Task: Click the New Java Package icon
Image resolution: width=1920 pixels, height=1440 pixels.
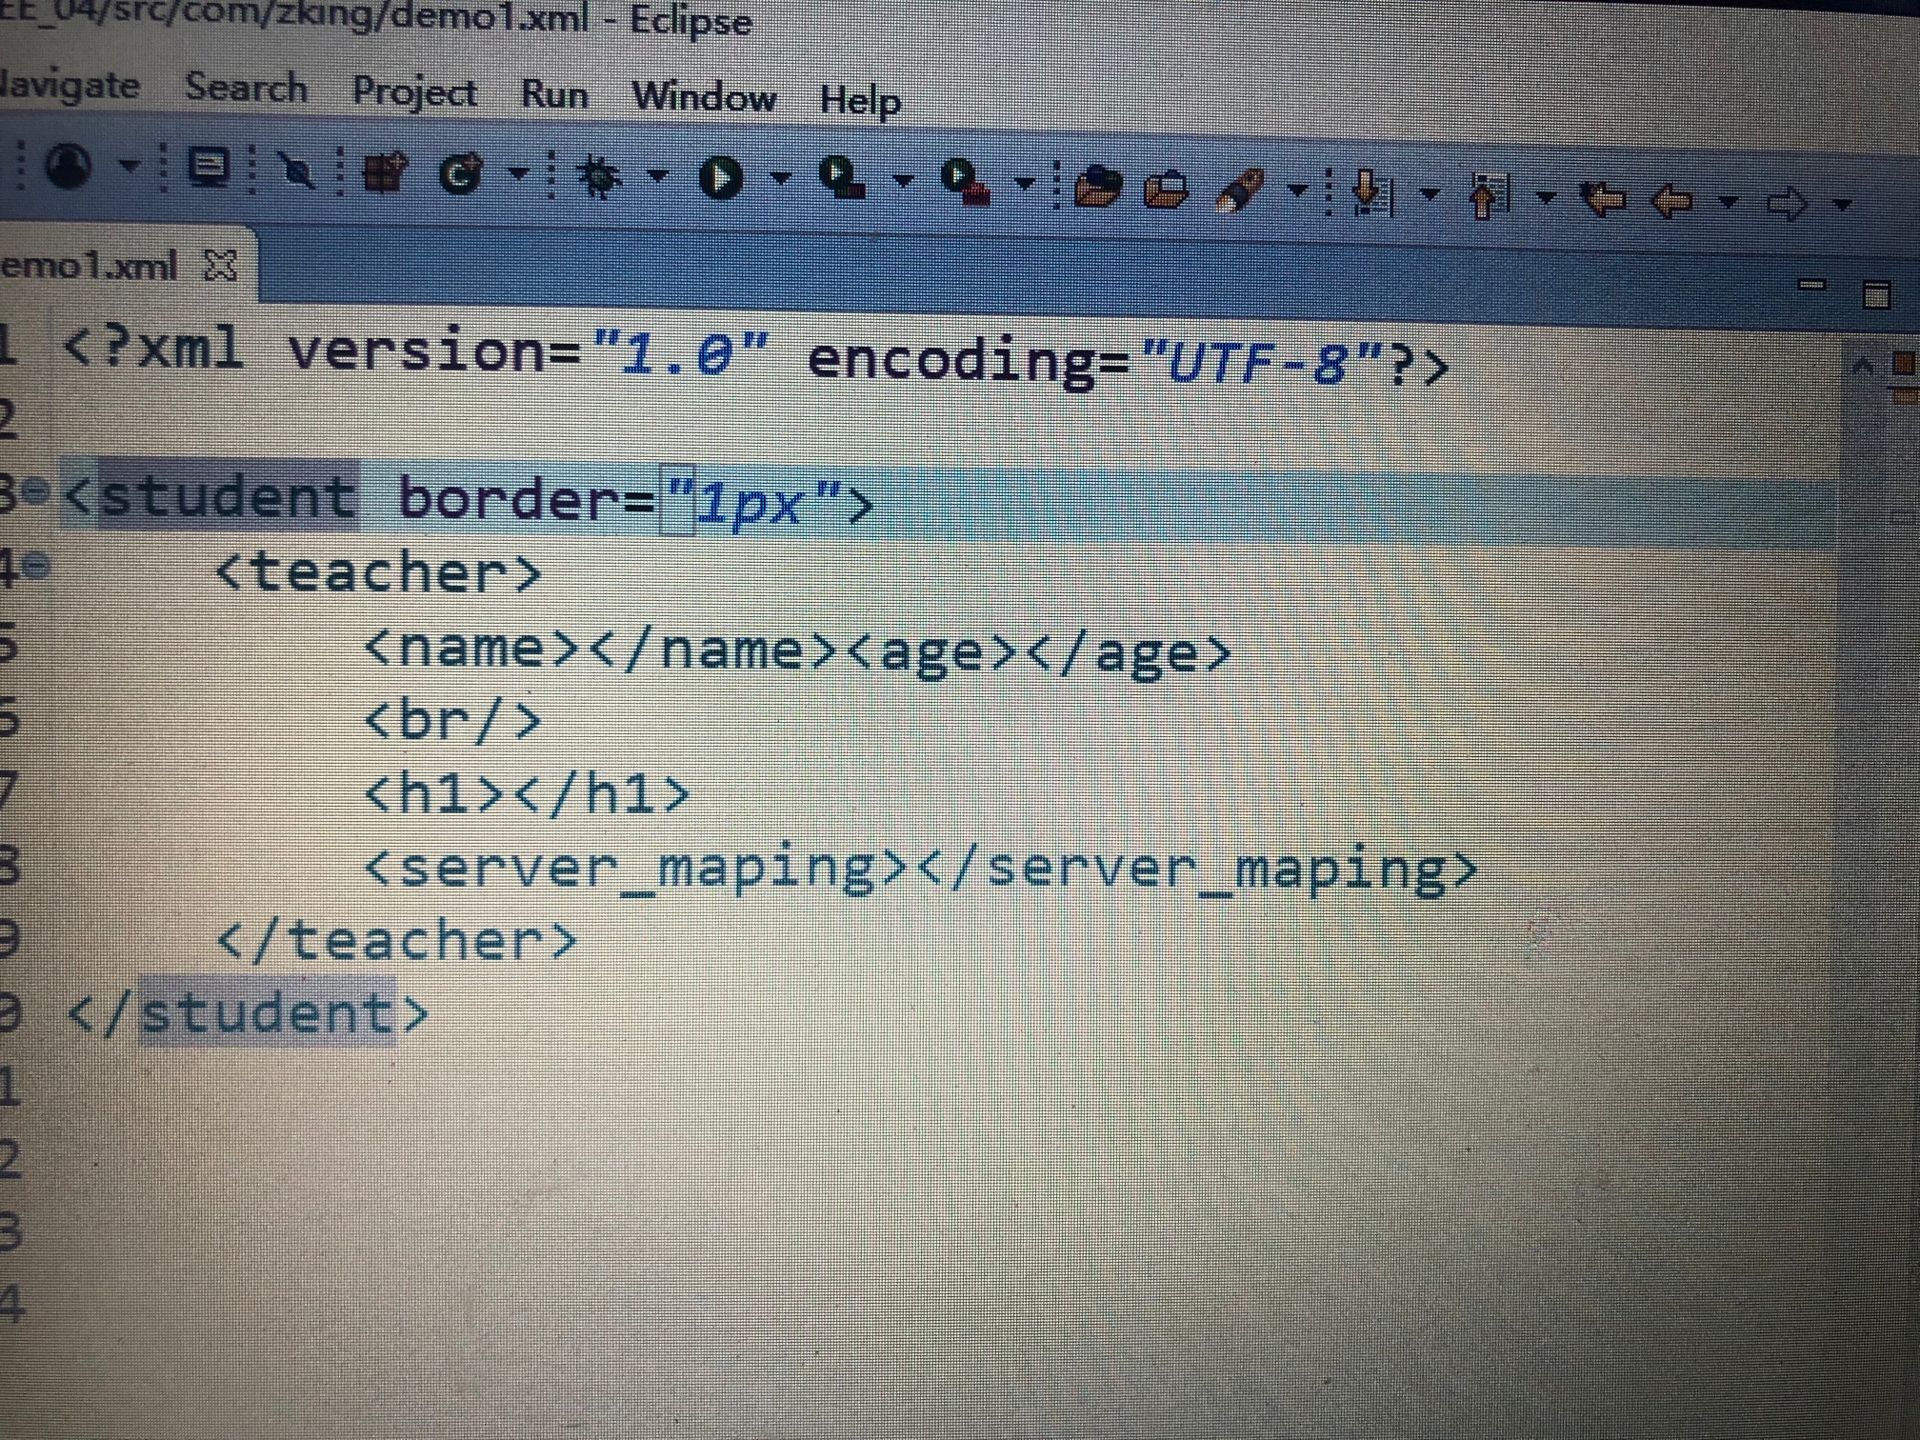Action: coord(384,174)
